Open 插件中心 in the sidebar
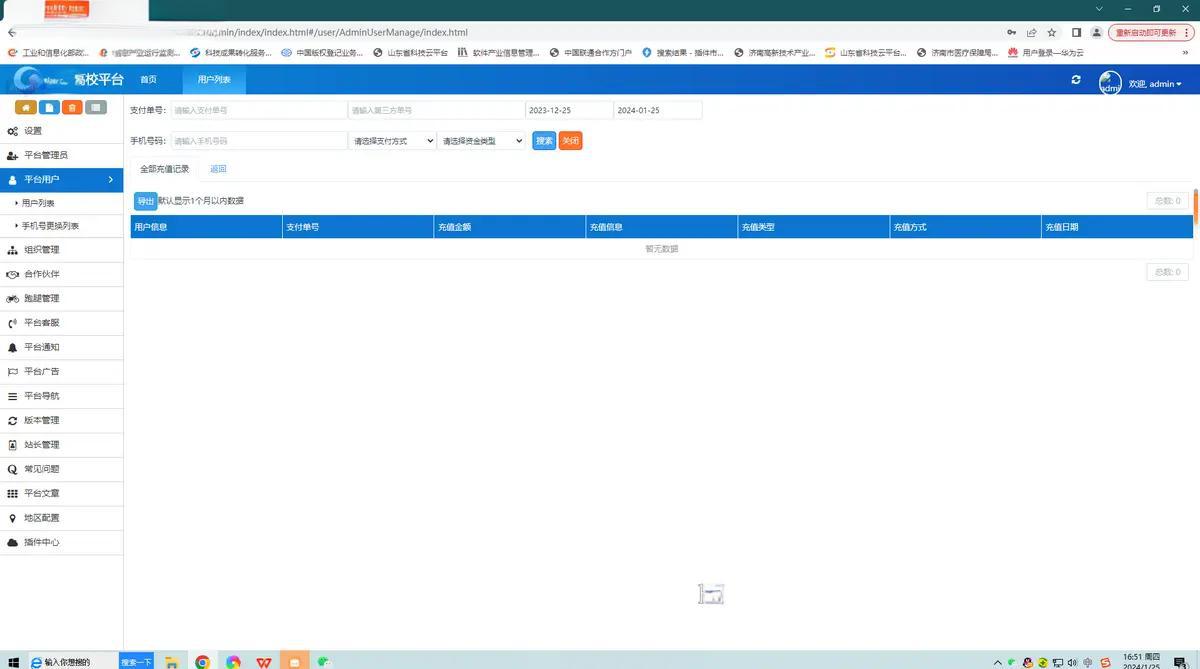Viewport: 1200px width, 669px height. (x=61, y=542)
